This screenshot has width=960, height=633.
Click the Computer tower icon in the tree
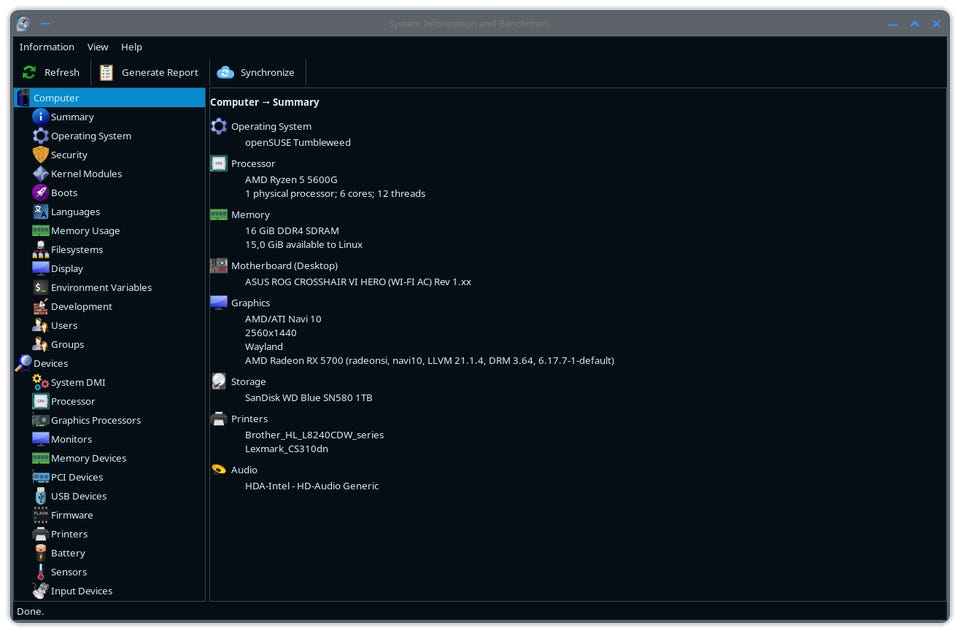[23, 98]
